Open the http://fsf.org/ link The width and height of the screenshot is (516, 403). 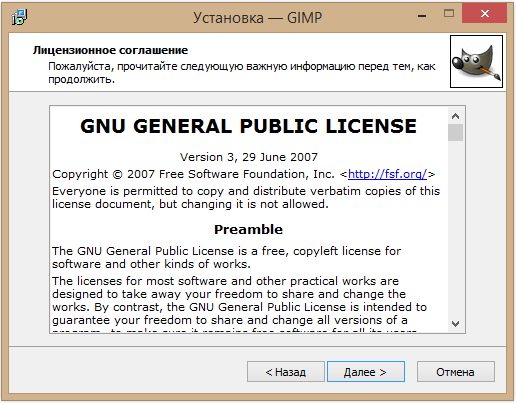tap(387, 174)
